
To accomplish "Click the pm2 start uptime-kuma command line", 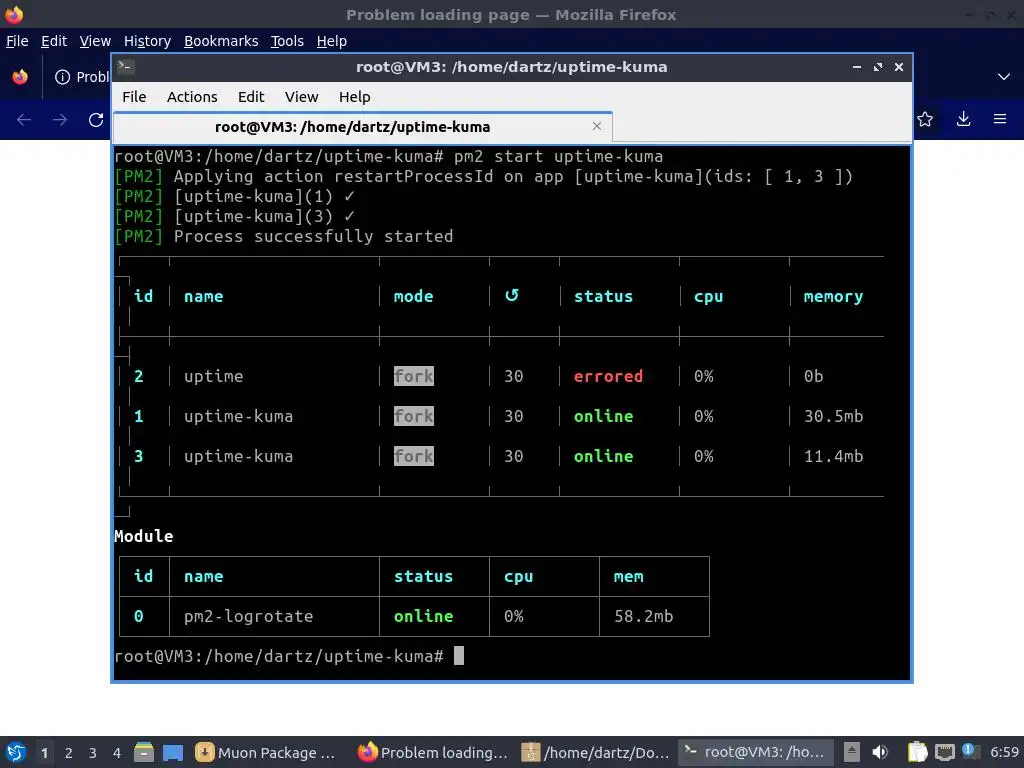I will click(x=389, y=156).
